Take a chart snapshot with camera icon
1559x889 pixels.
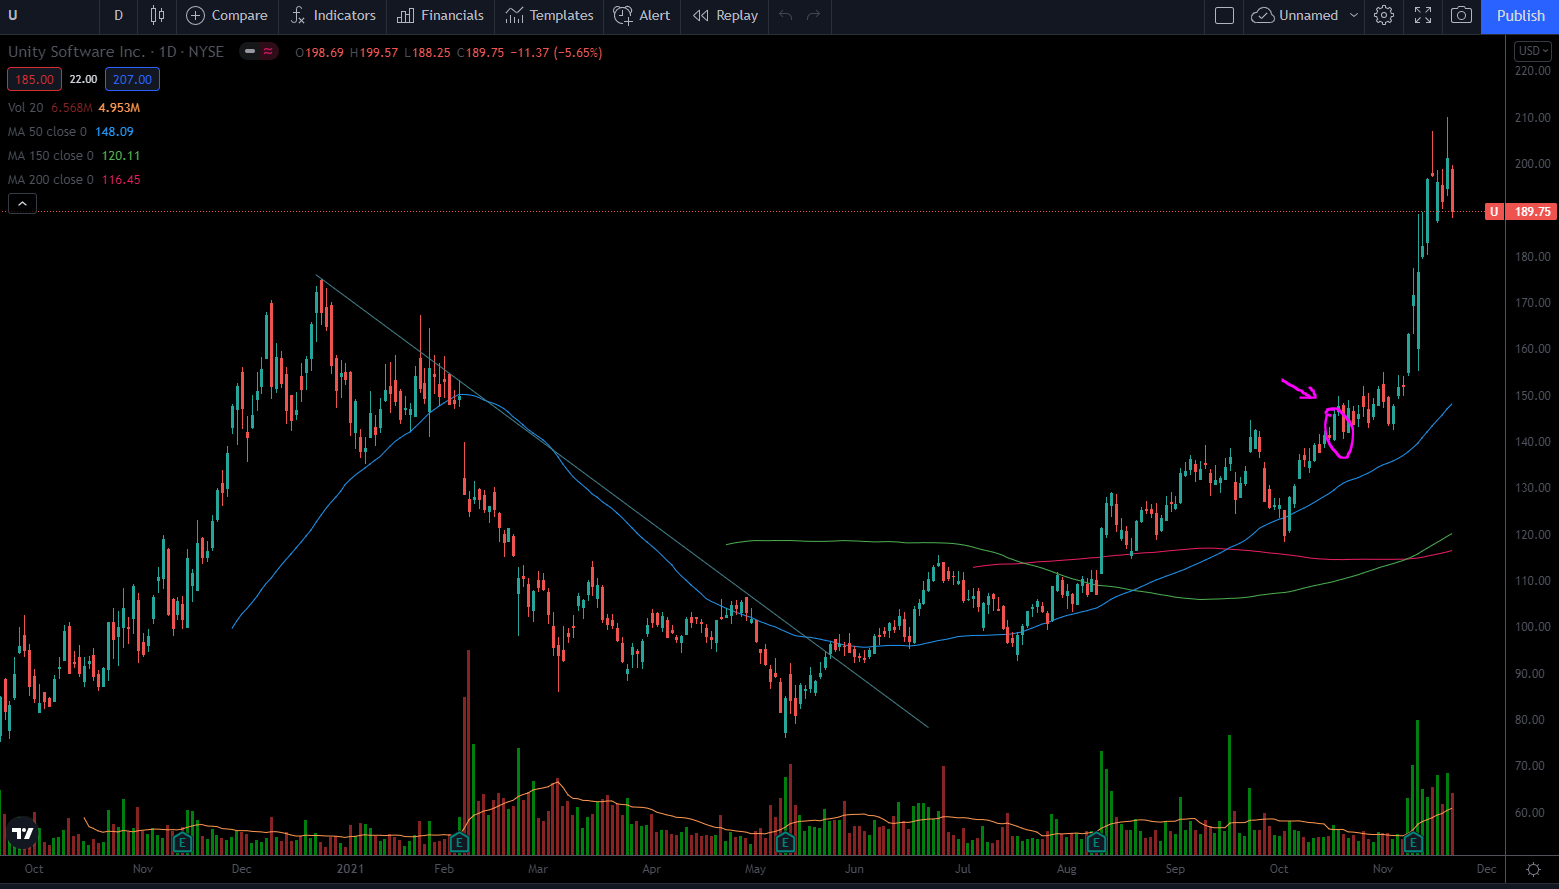point(1461,15)
